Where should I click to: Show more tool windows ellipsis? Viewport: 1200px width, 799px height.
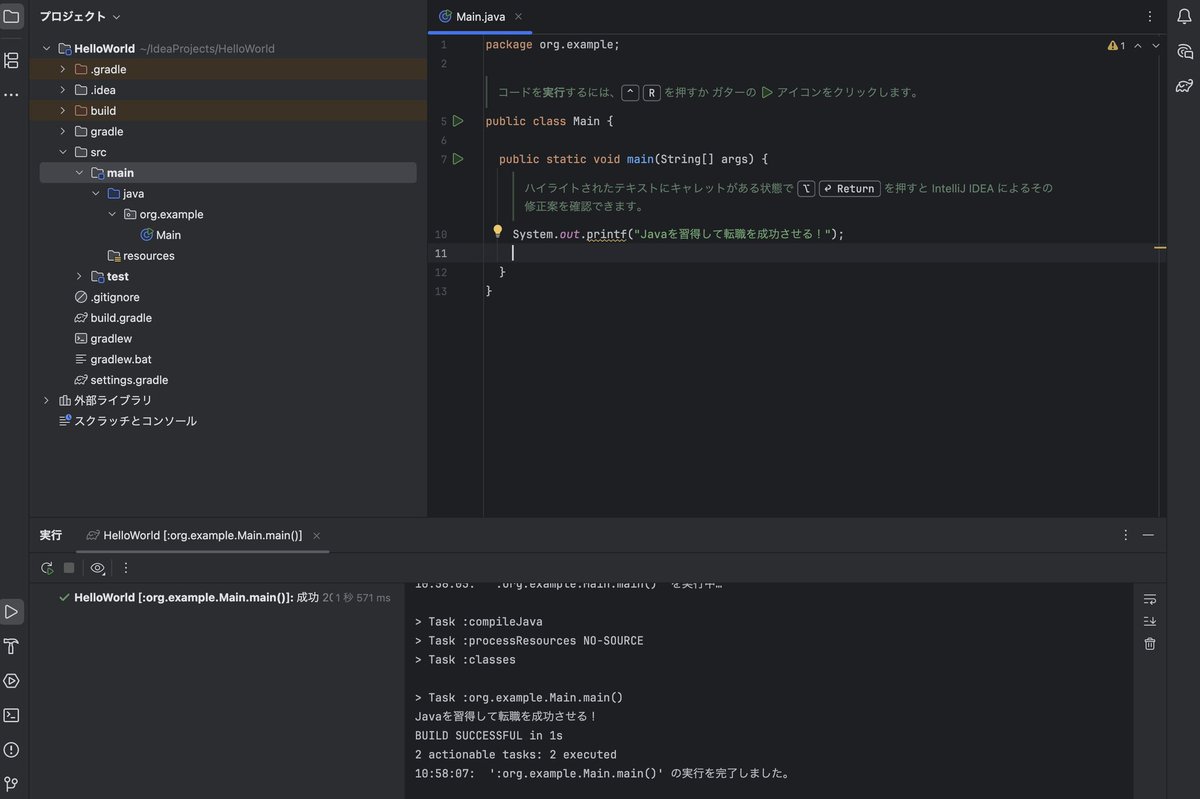[x=12, y=94]
